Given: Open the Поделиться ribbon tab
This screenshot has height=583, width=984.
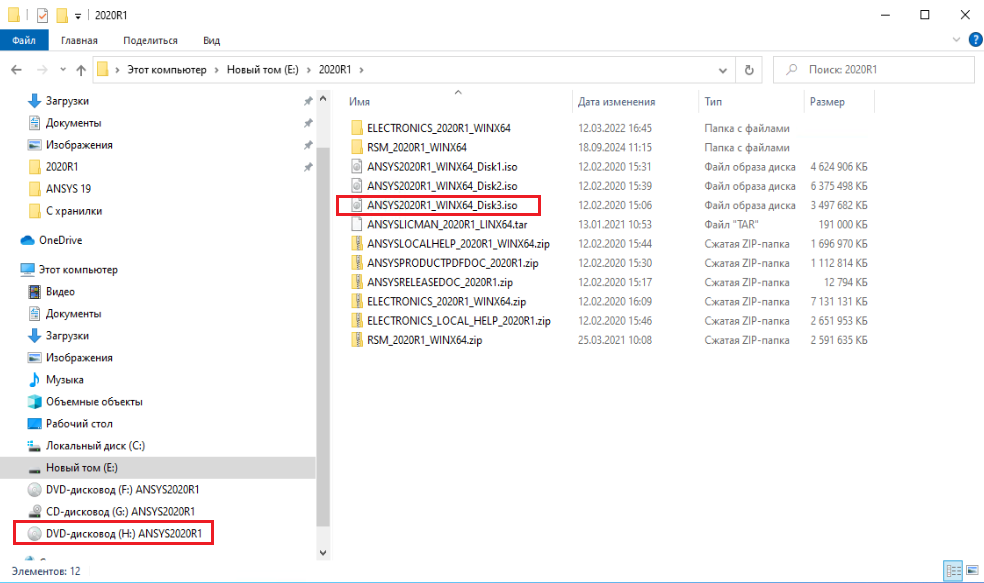Looking at the screenshot, I should point(150,40).
